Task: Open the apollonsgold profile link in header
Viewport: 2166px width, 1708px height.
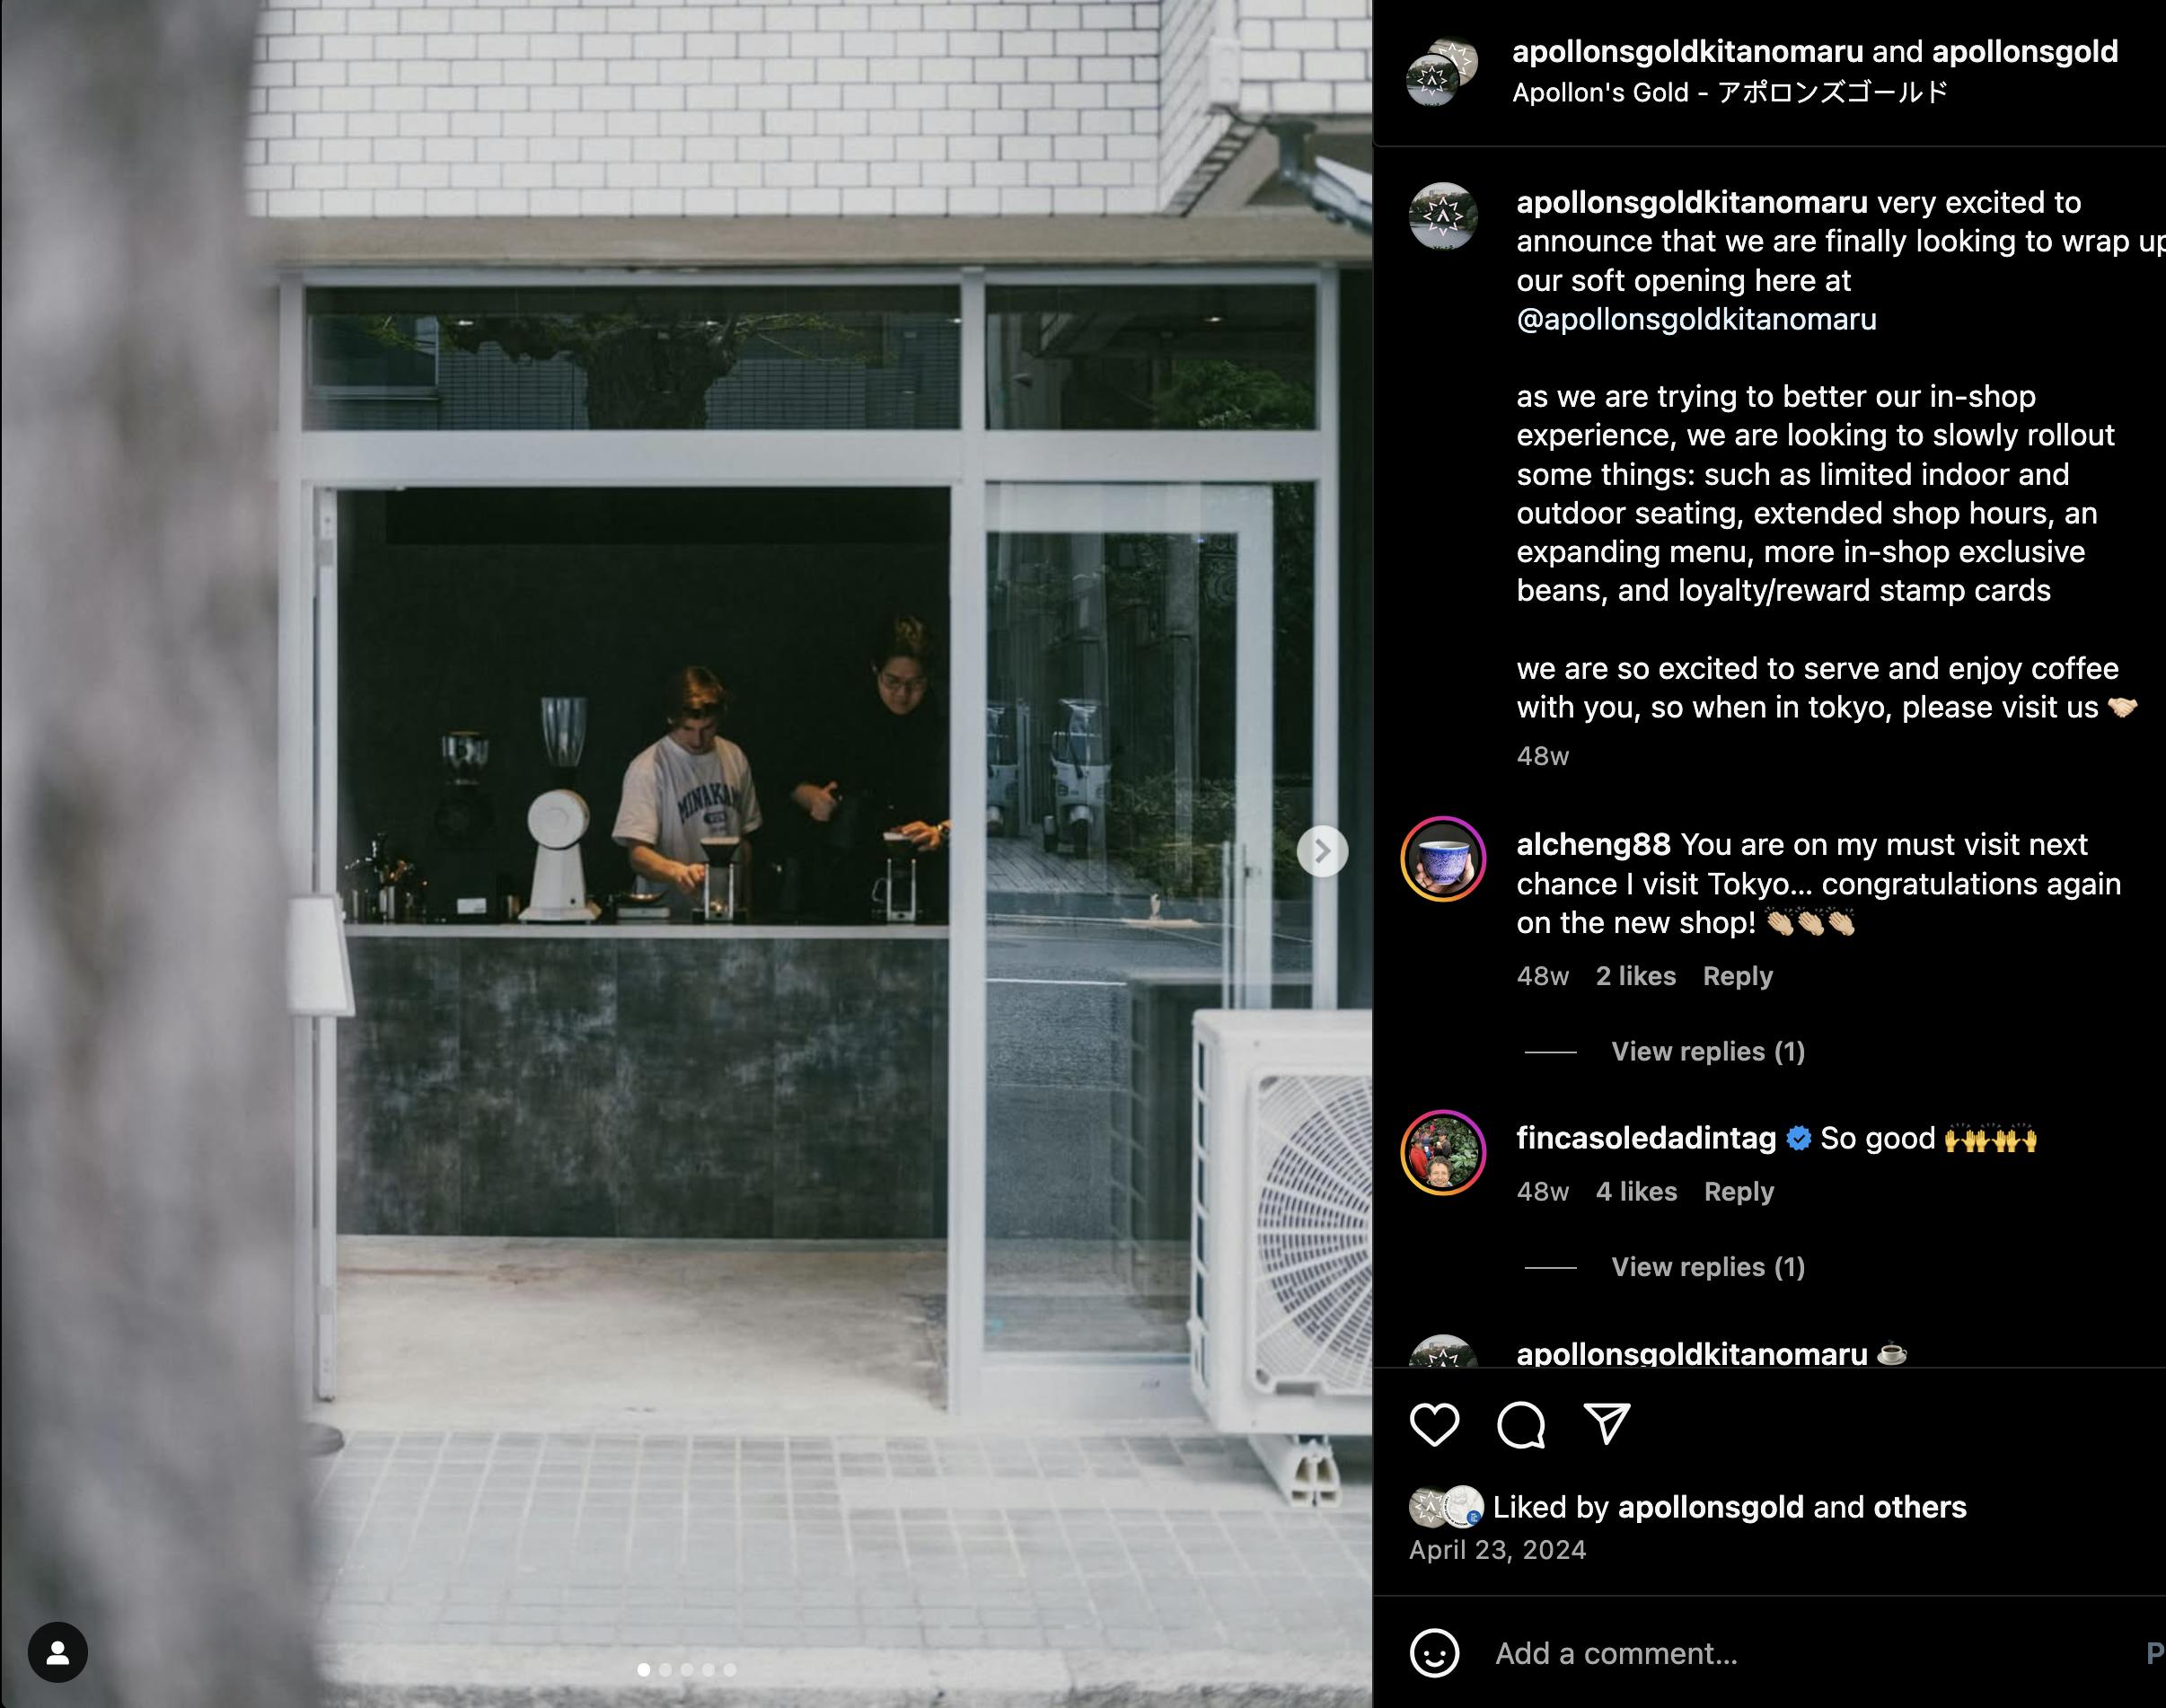Action: 2025,51
